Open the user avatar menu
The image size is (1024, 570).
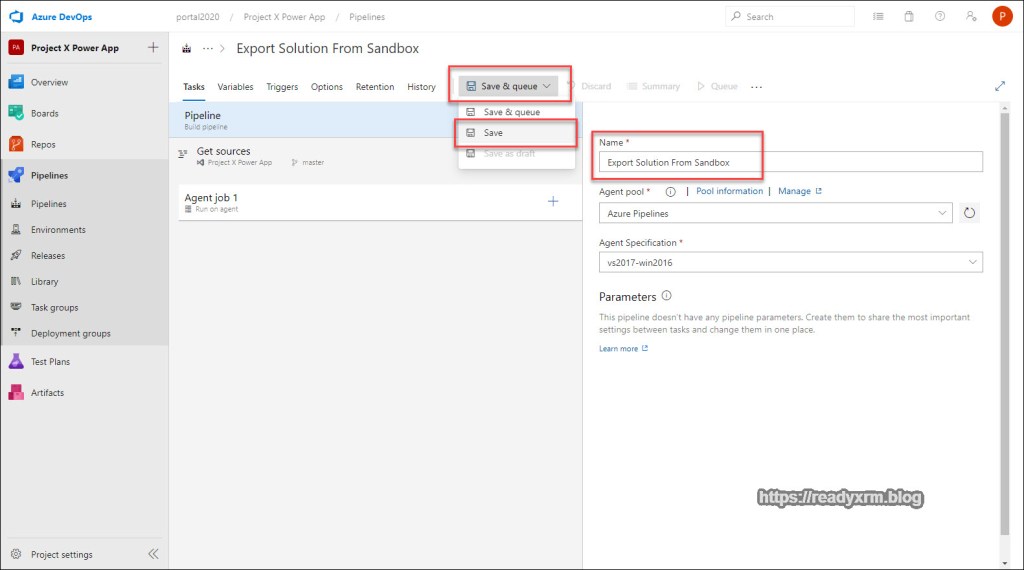pyautogui.click(x=1002, y=17)
